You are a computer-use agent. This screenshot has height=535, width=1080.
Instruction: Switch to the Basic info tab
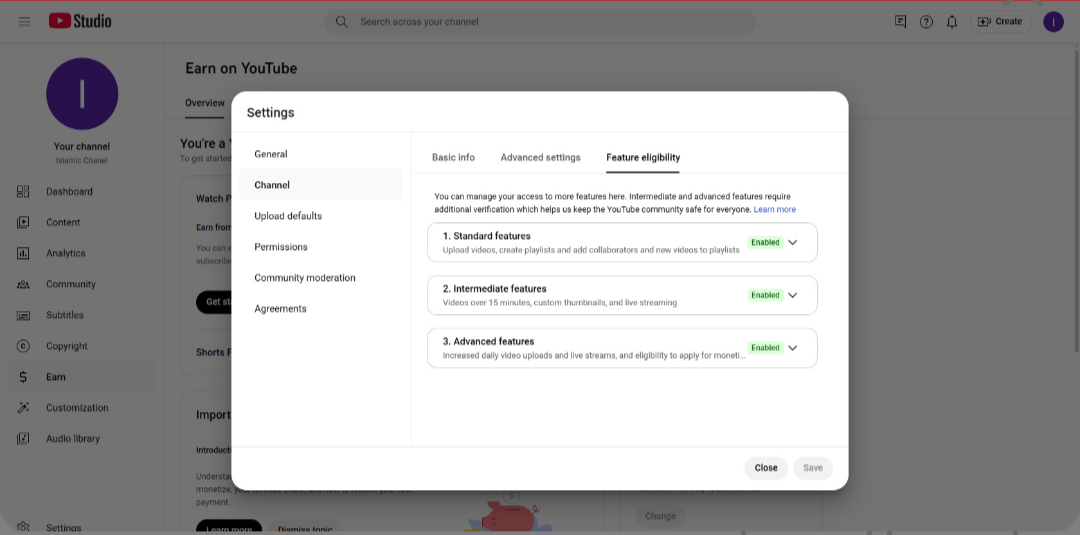pyautogui.click(x=453, y=158)
